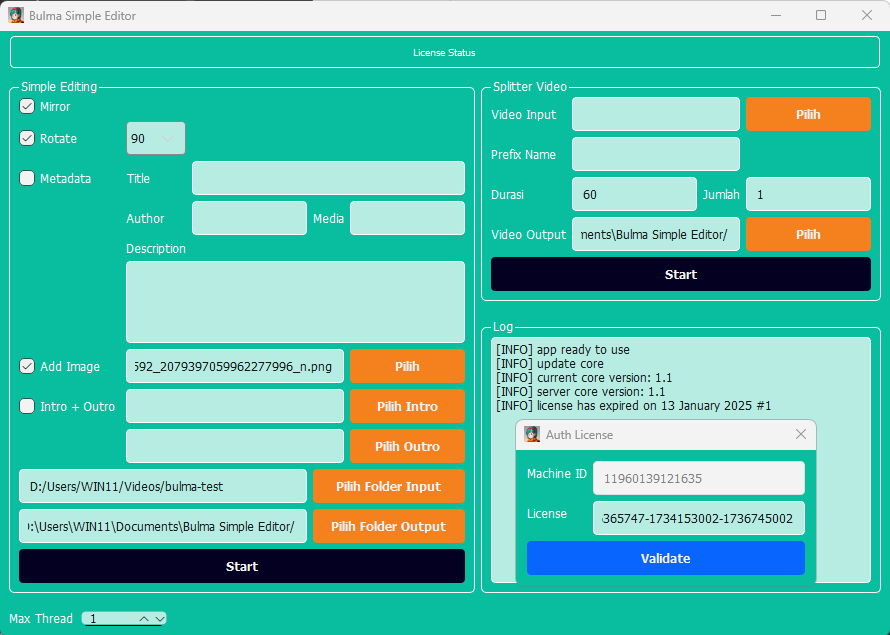
Task: Click the Pilih Intro button
Action: point(407,406)
